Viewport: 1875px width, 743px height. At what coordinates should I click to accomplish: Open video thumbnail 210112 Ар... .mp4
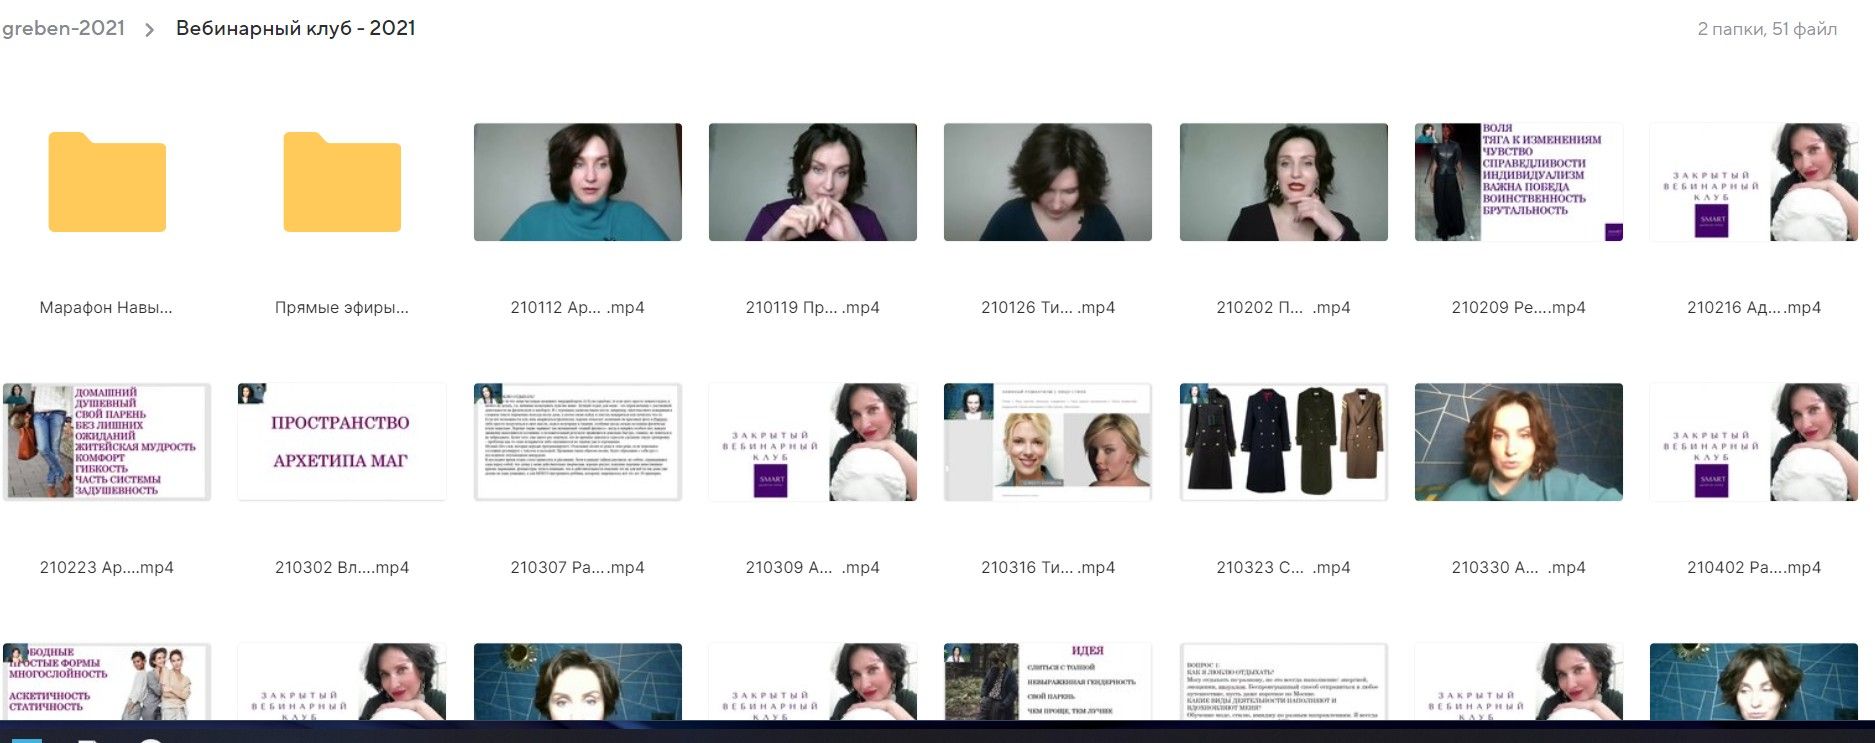point(577,182)
